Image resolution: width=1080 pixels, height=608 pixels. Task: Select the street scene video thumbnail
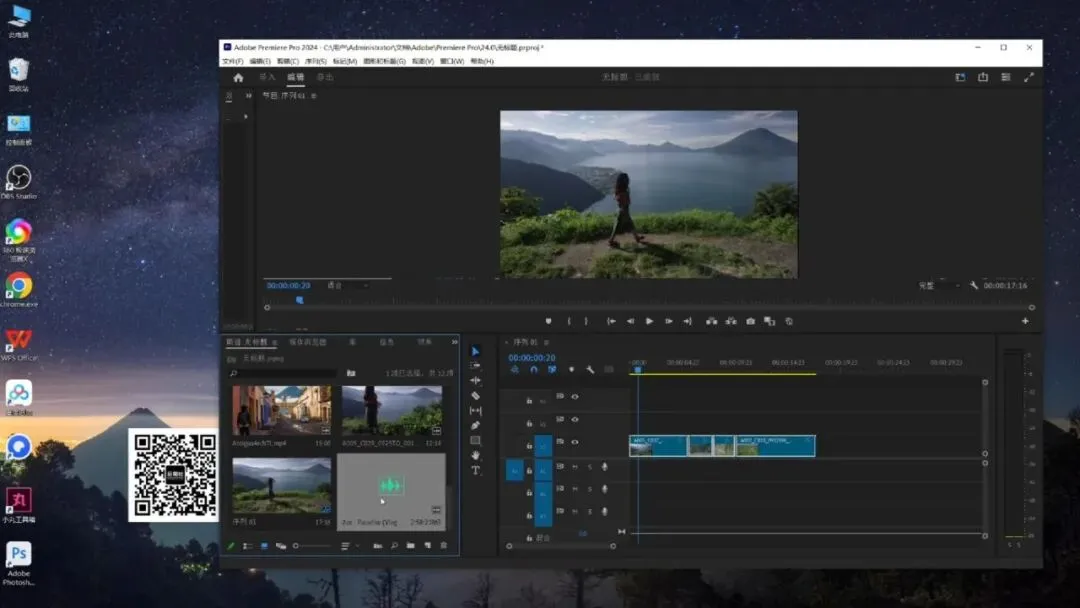(281, 410)
